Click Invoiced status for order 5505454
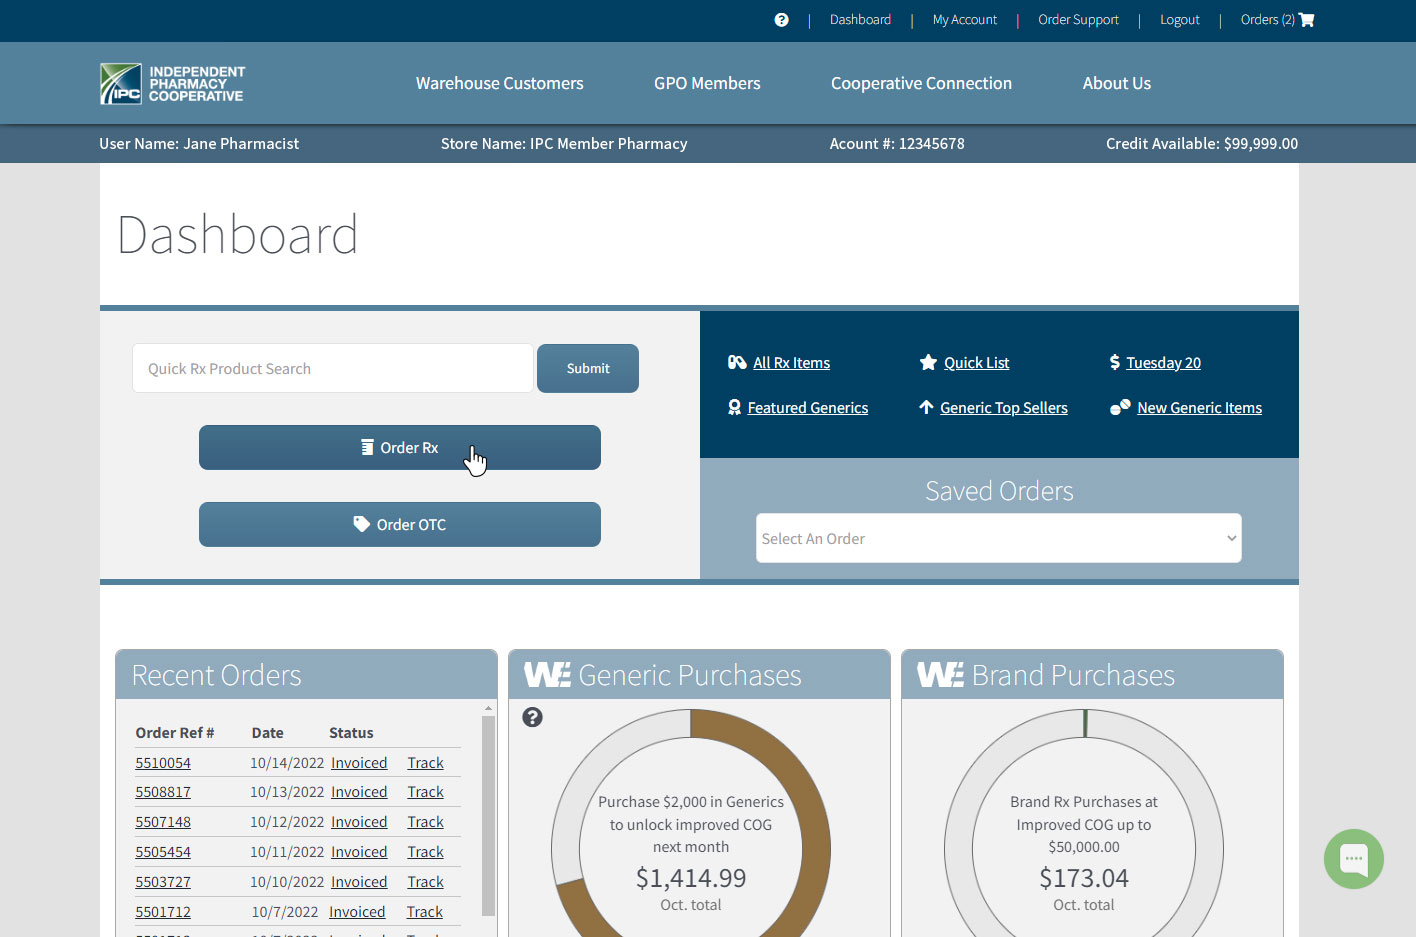This screenshot has width=1416, height=937. (x=359, y=851)
